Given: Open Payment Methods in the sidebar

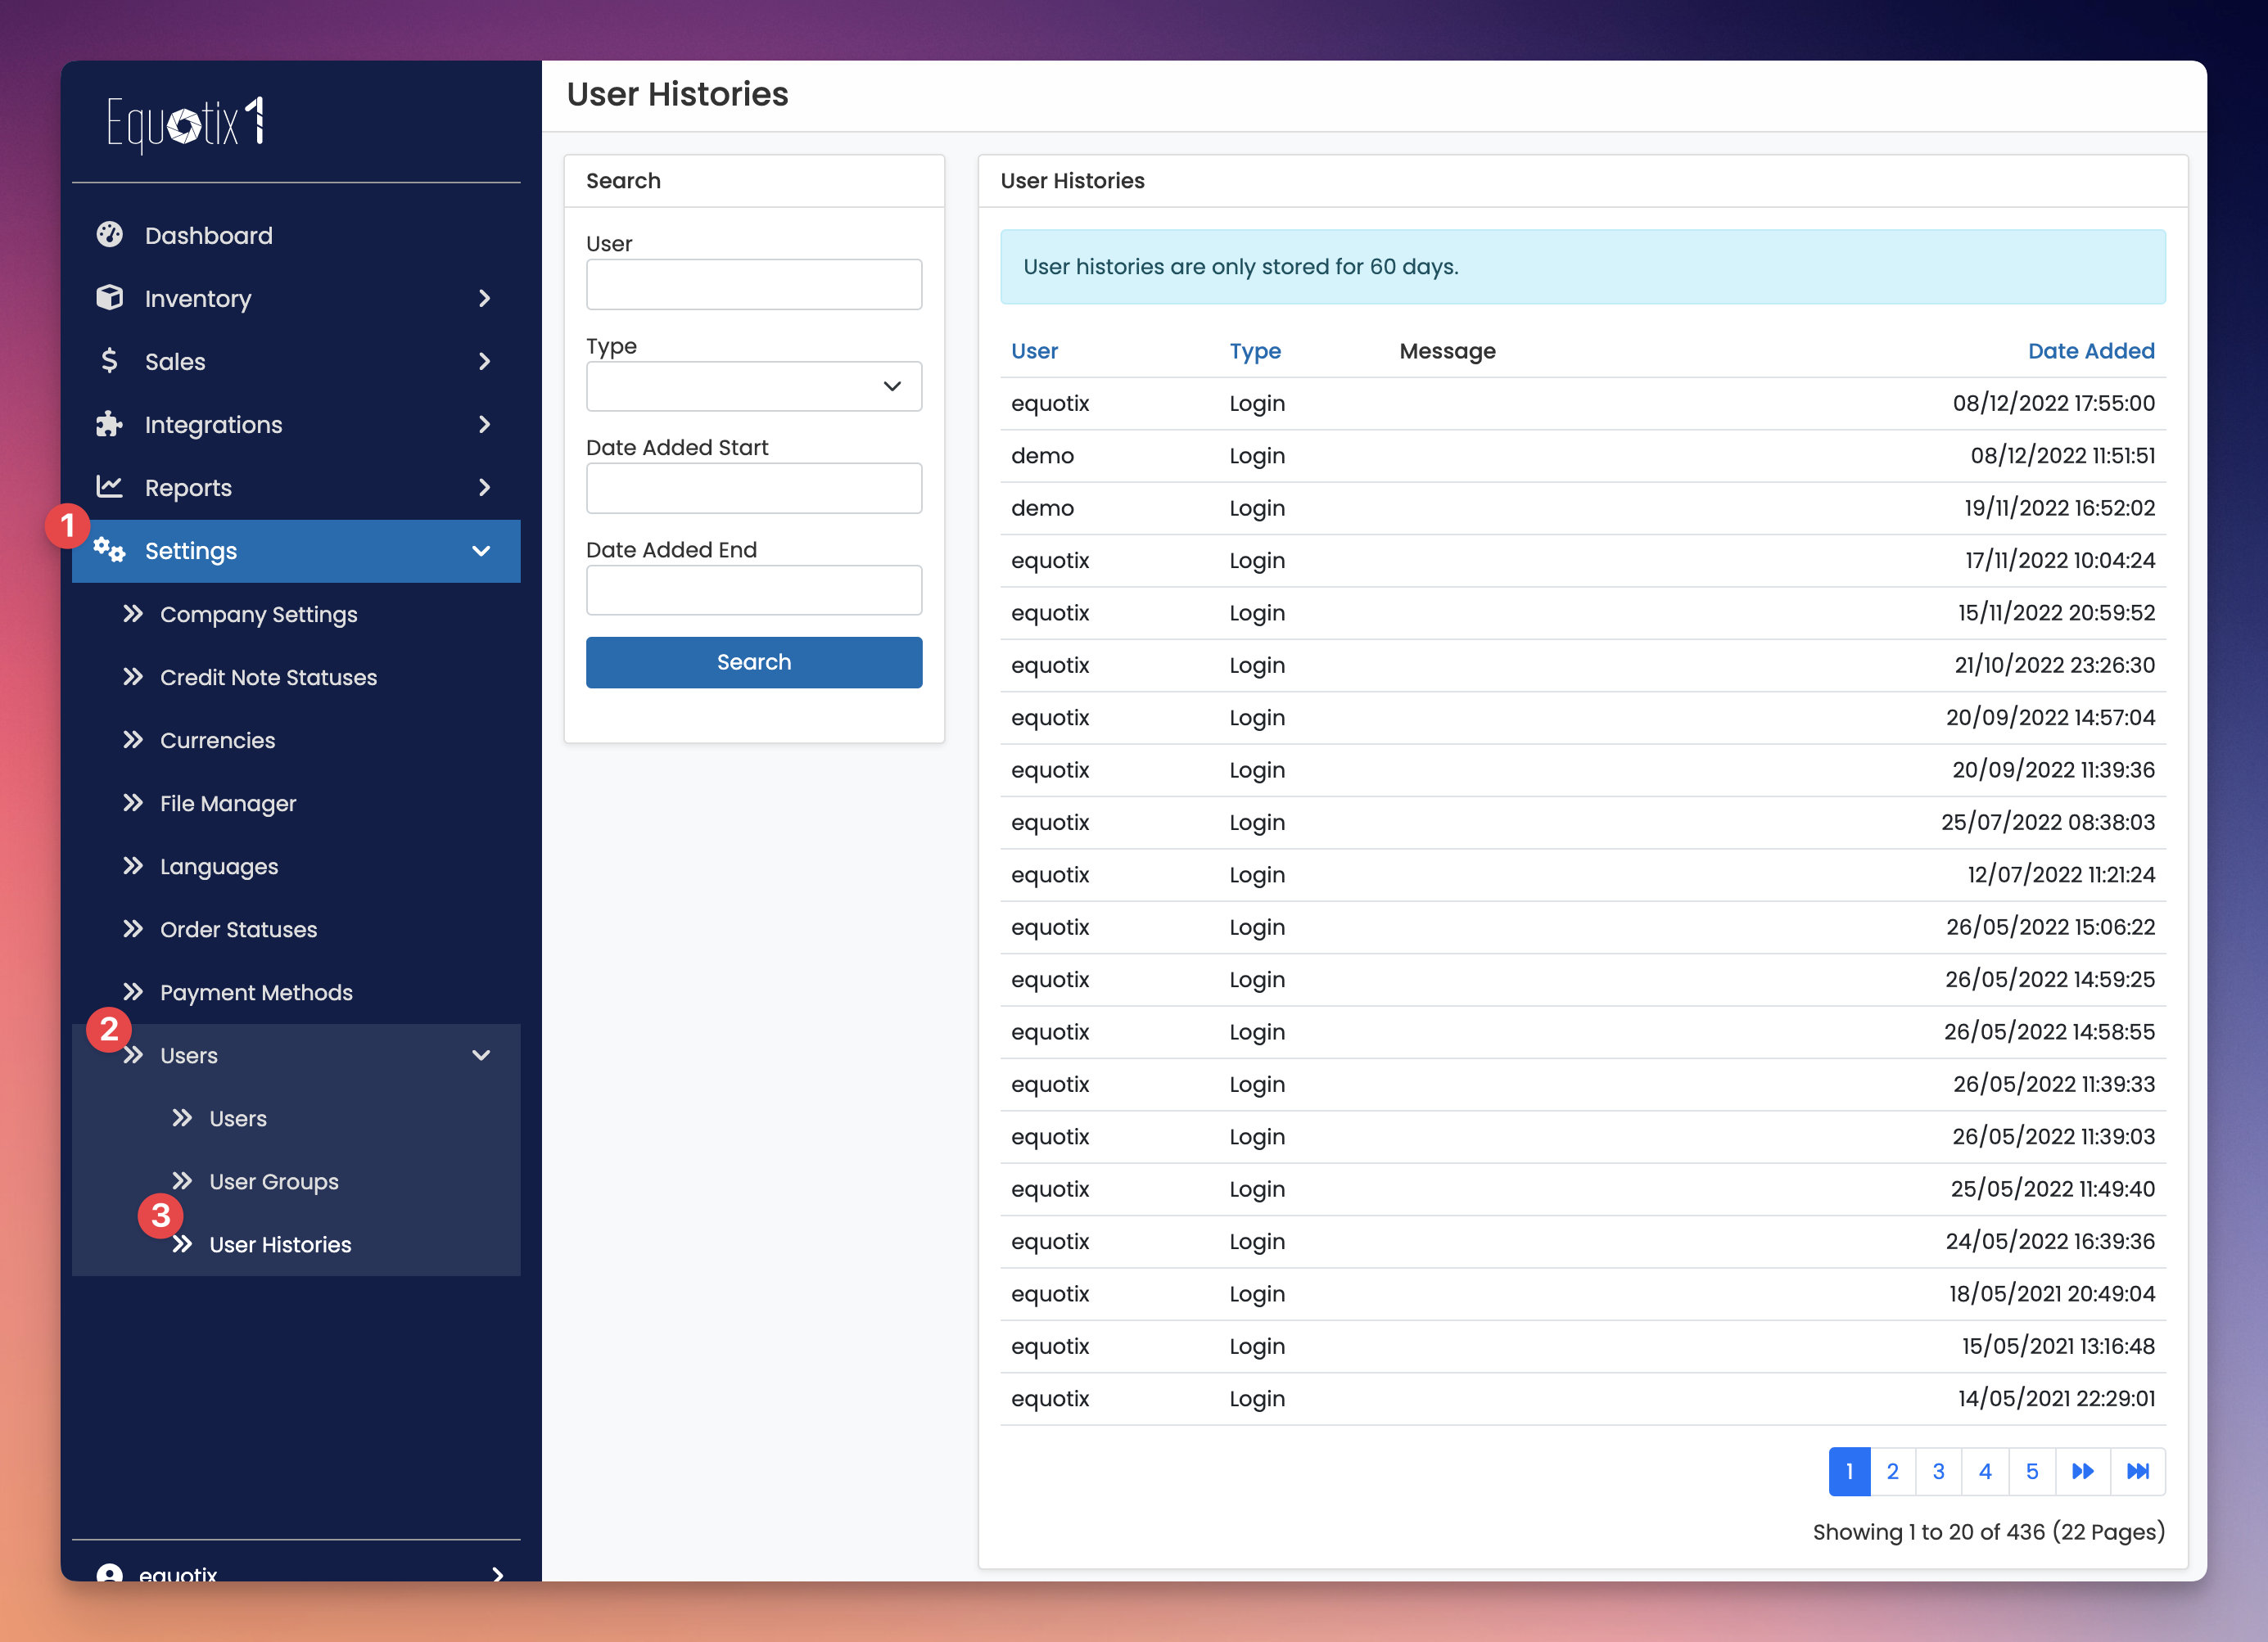Looking at the screenshot, I should tap(256, 992).
